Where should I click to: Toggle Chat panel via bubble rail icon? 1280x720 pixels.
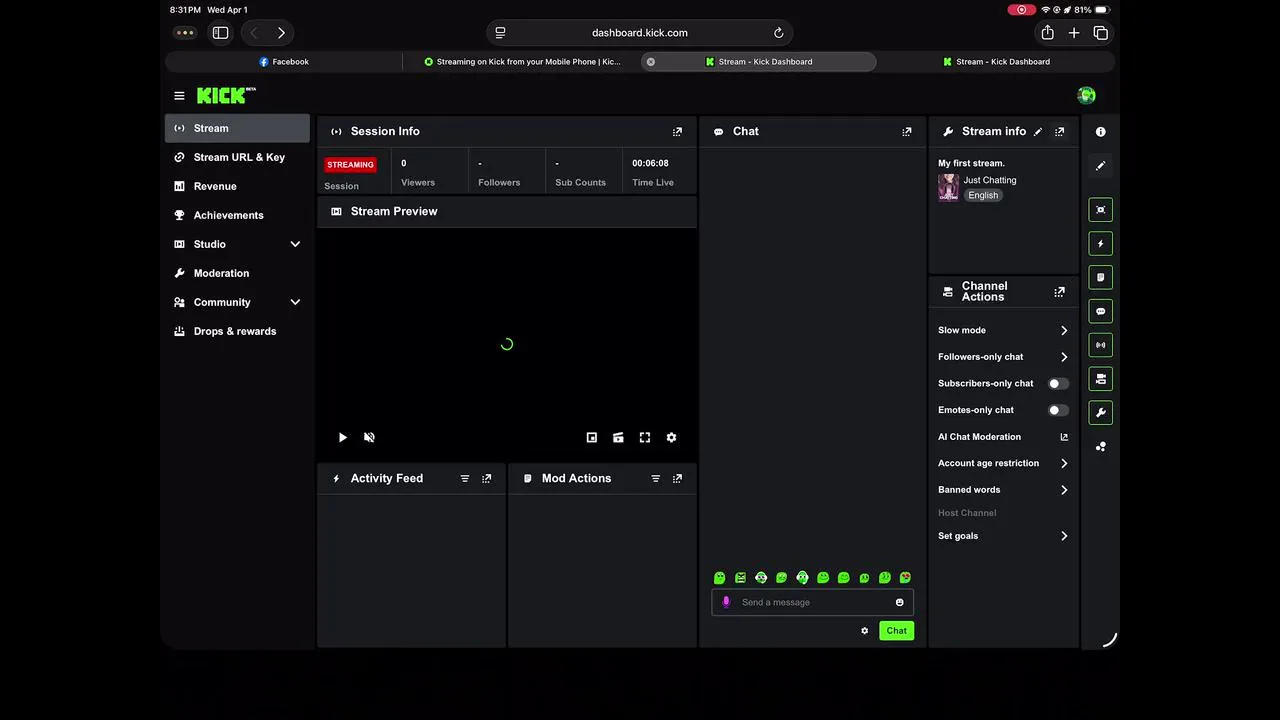[1101, 311]
